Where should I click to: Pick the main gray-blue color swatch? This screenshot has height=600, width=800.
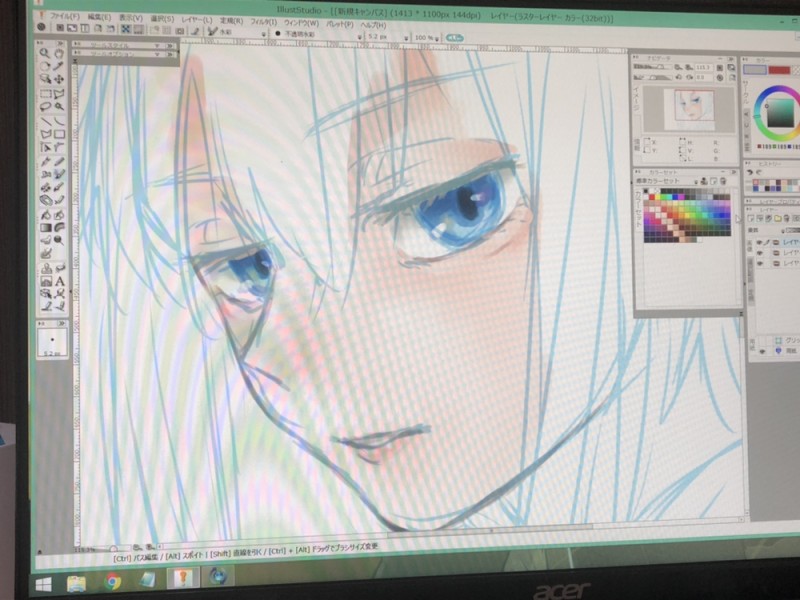755,70
